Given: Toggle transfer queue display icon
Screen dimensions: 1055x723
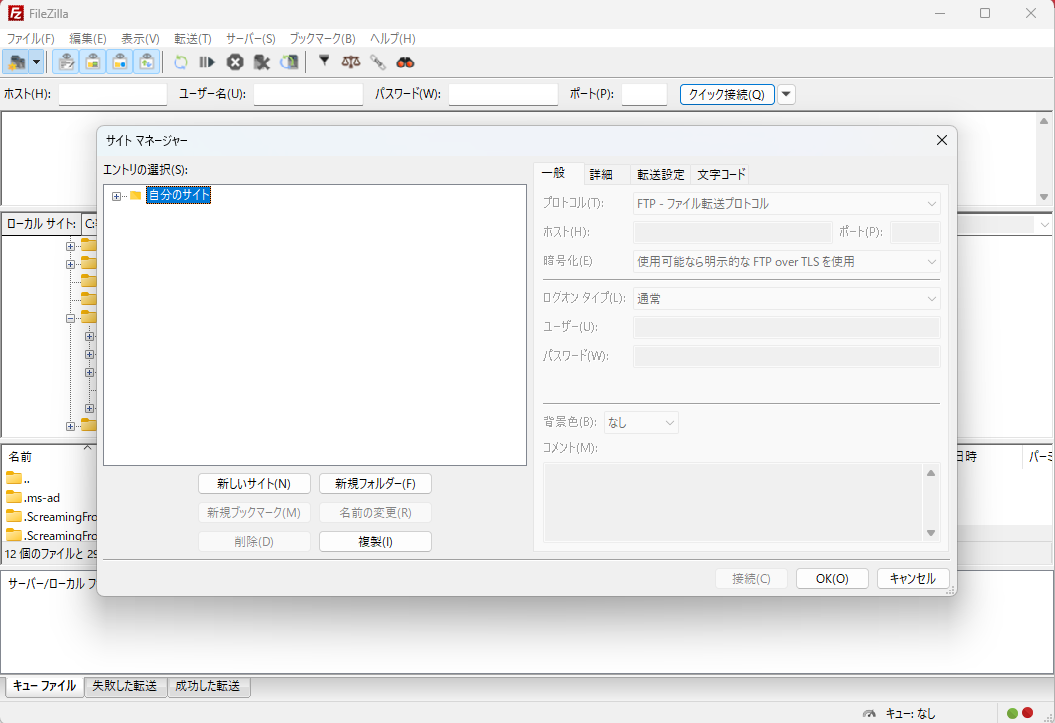Looking at the screenshot, I should tap(147, 63).
